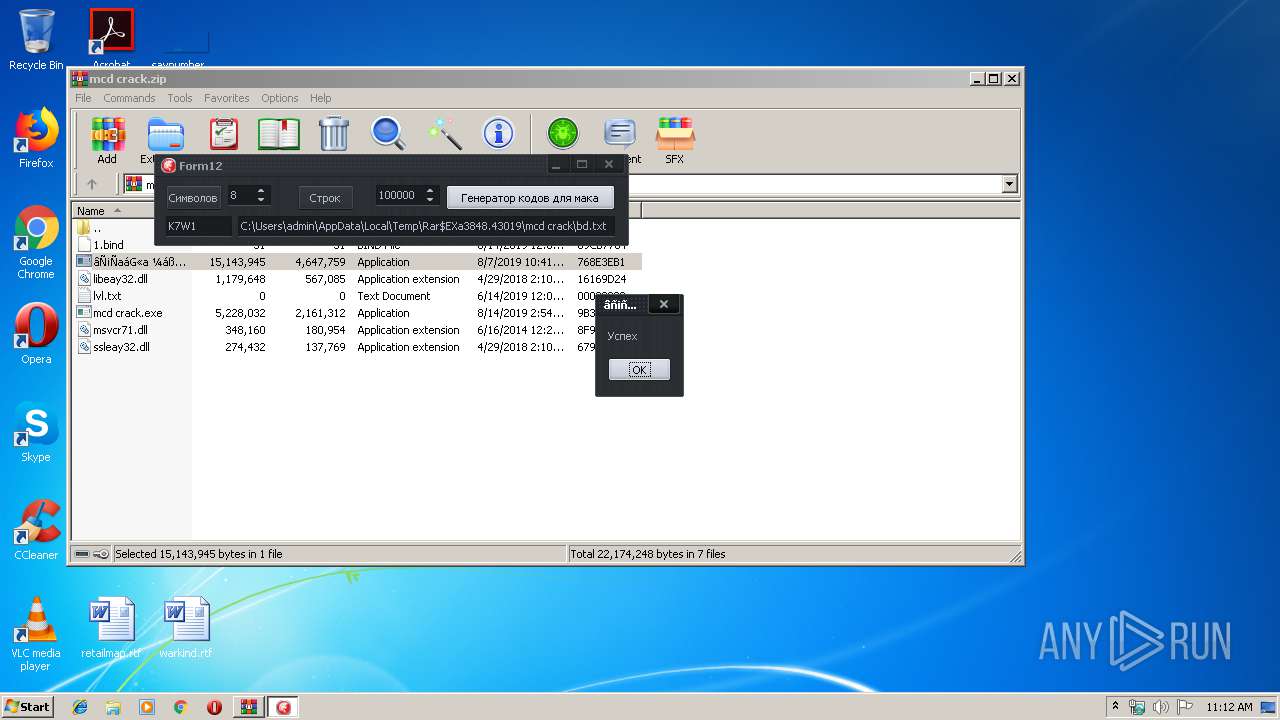Open Recycle Bin desktop icon
The image size is (1280, 720).
(36, 40)
